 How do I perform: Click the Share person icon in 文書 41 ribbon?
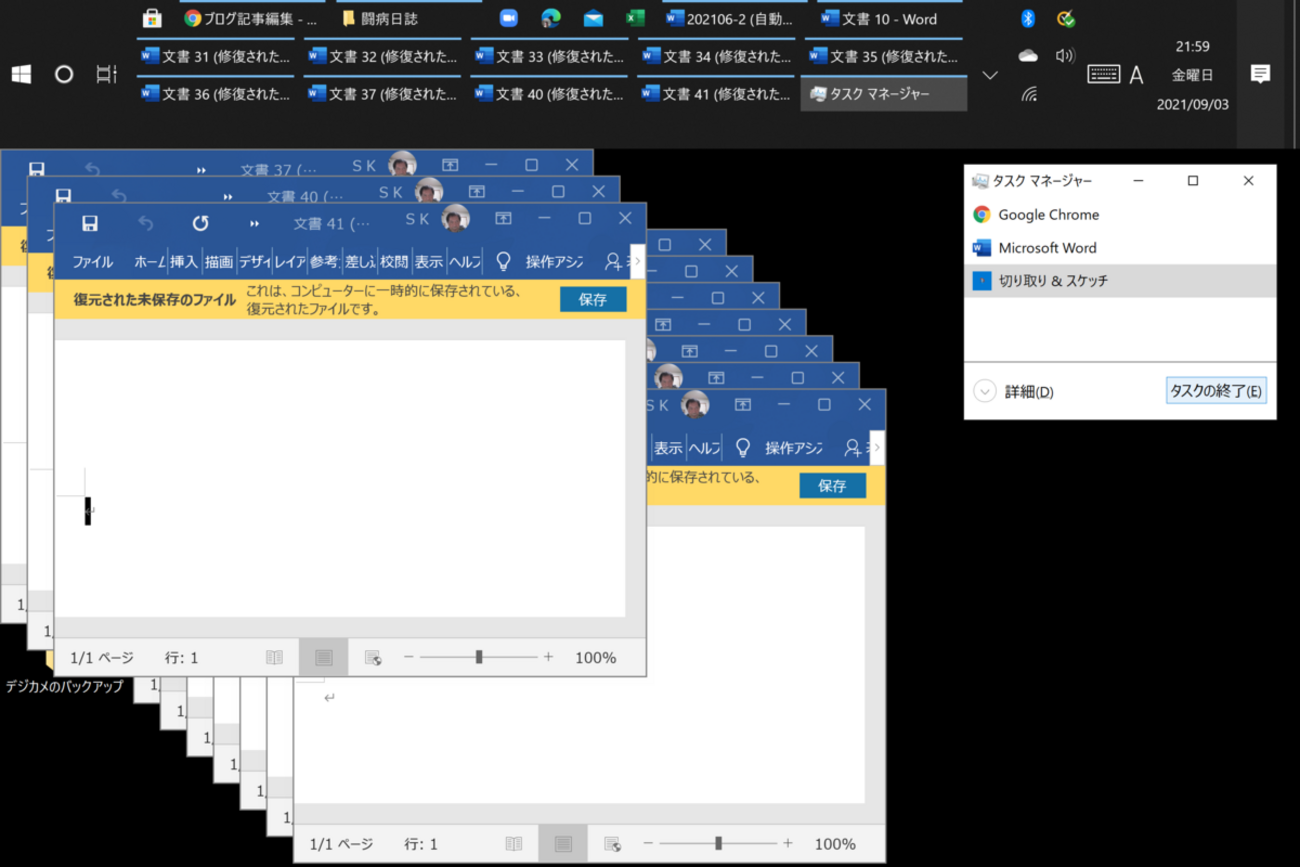tap(613, 262)
